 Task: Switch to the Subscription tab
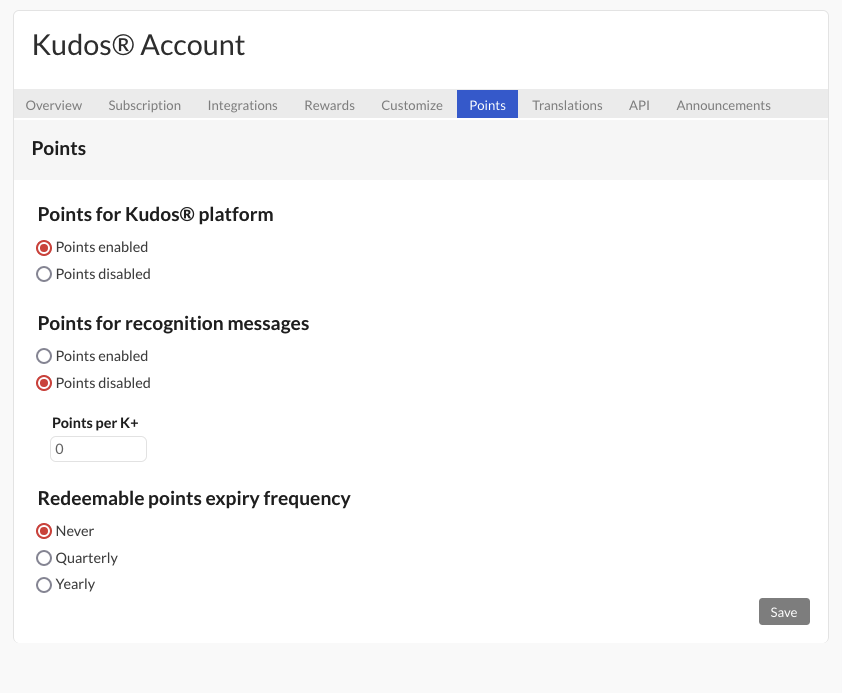tap(144, 105)
